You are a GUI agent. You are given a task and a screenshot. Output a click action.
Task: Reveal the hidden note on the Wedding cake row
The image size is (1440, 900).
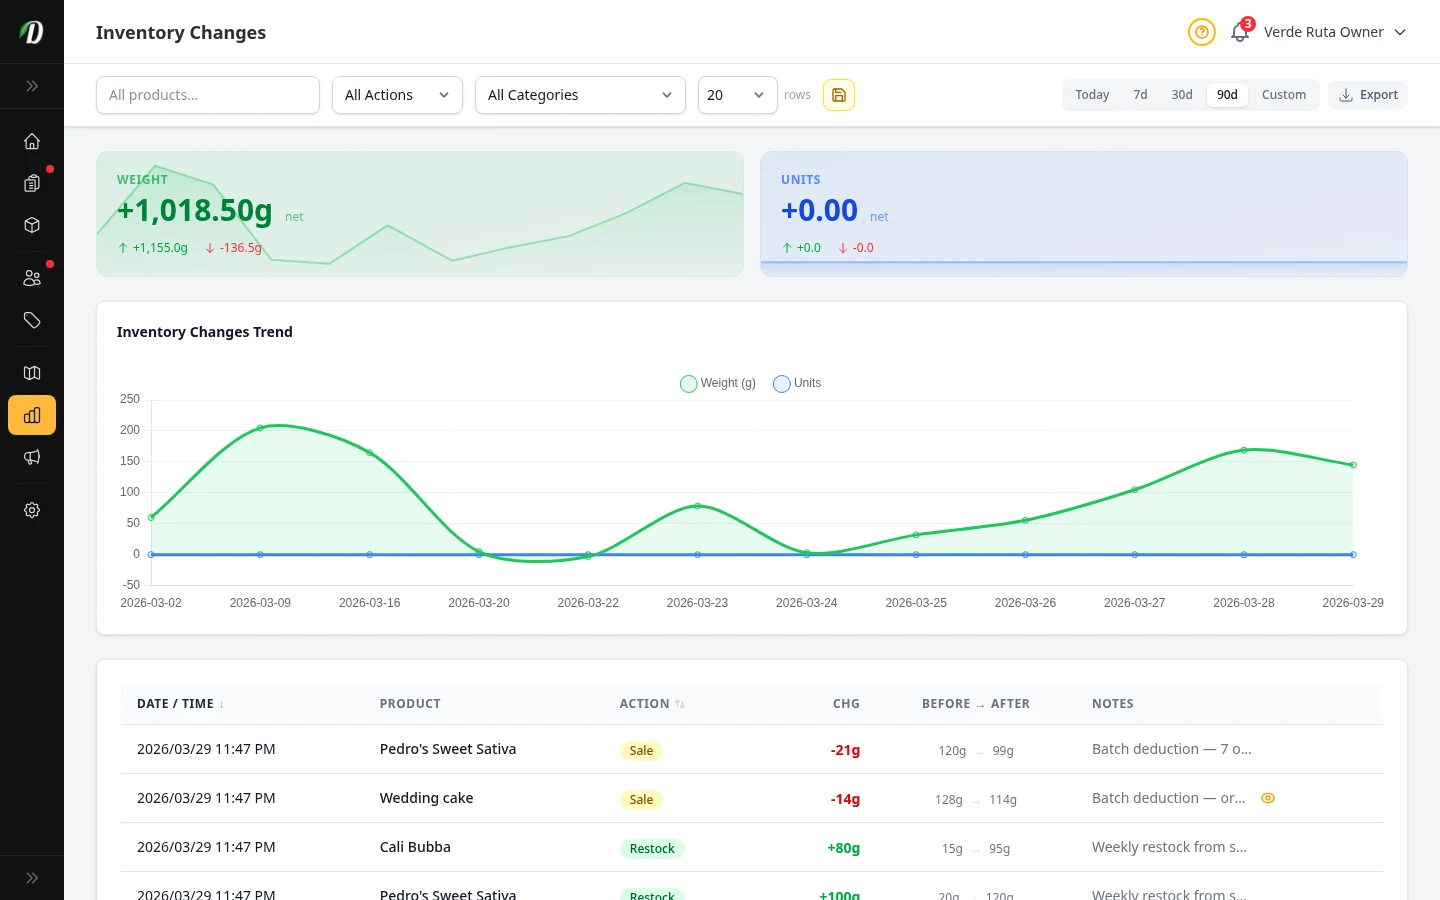[1268, 798]
